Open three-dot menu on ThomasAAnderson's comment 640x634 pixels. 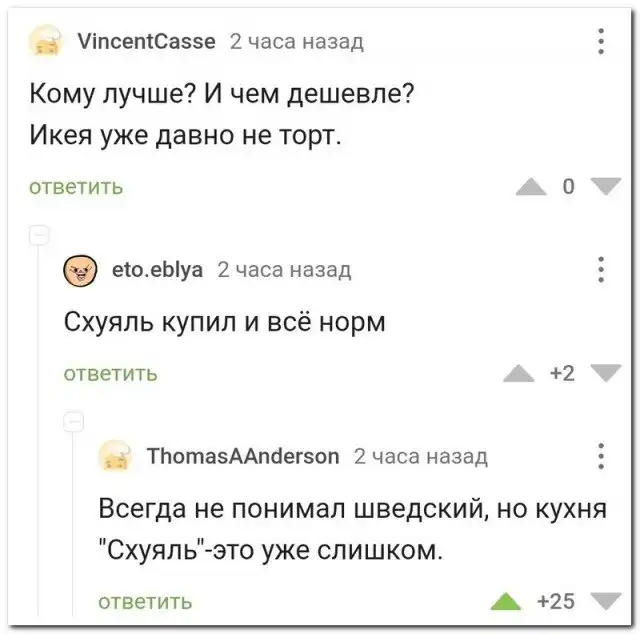[600, 457]
